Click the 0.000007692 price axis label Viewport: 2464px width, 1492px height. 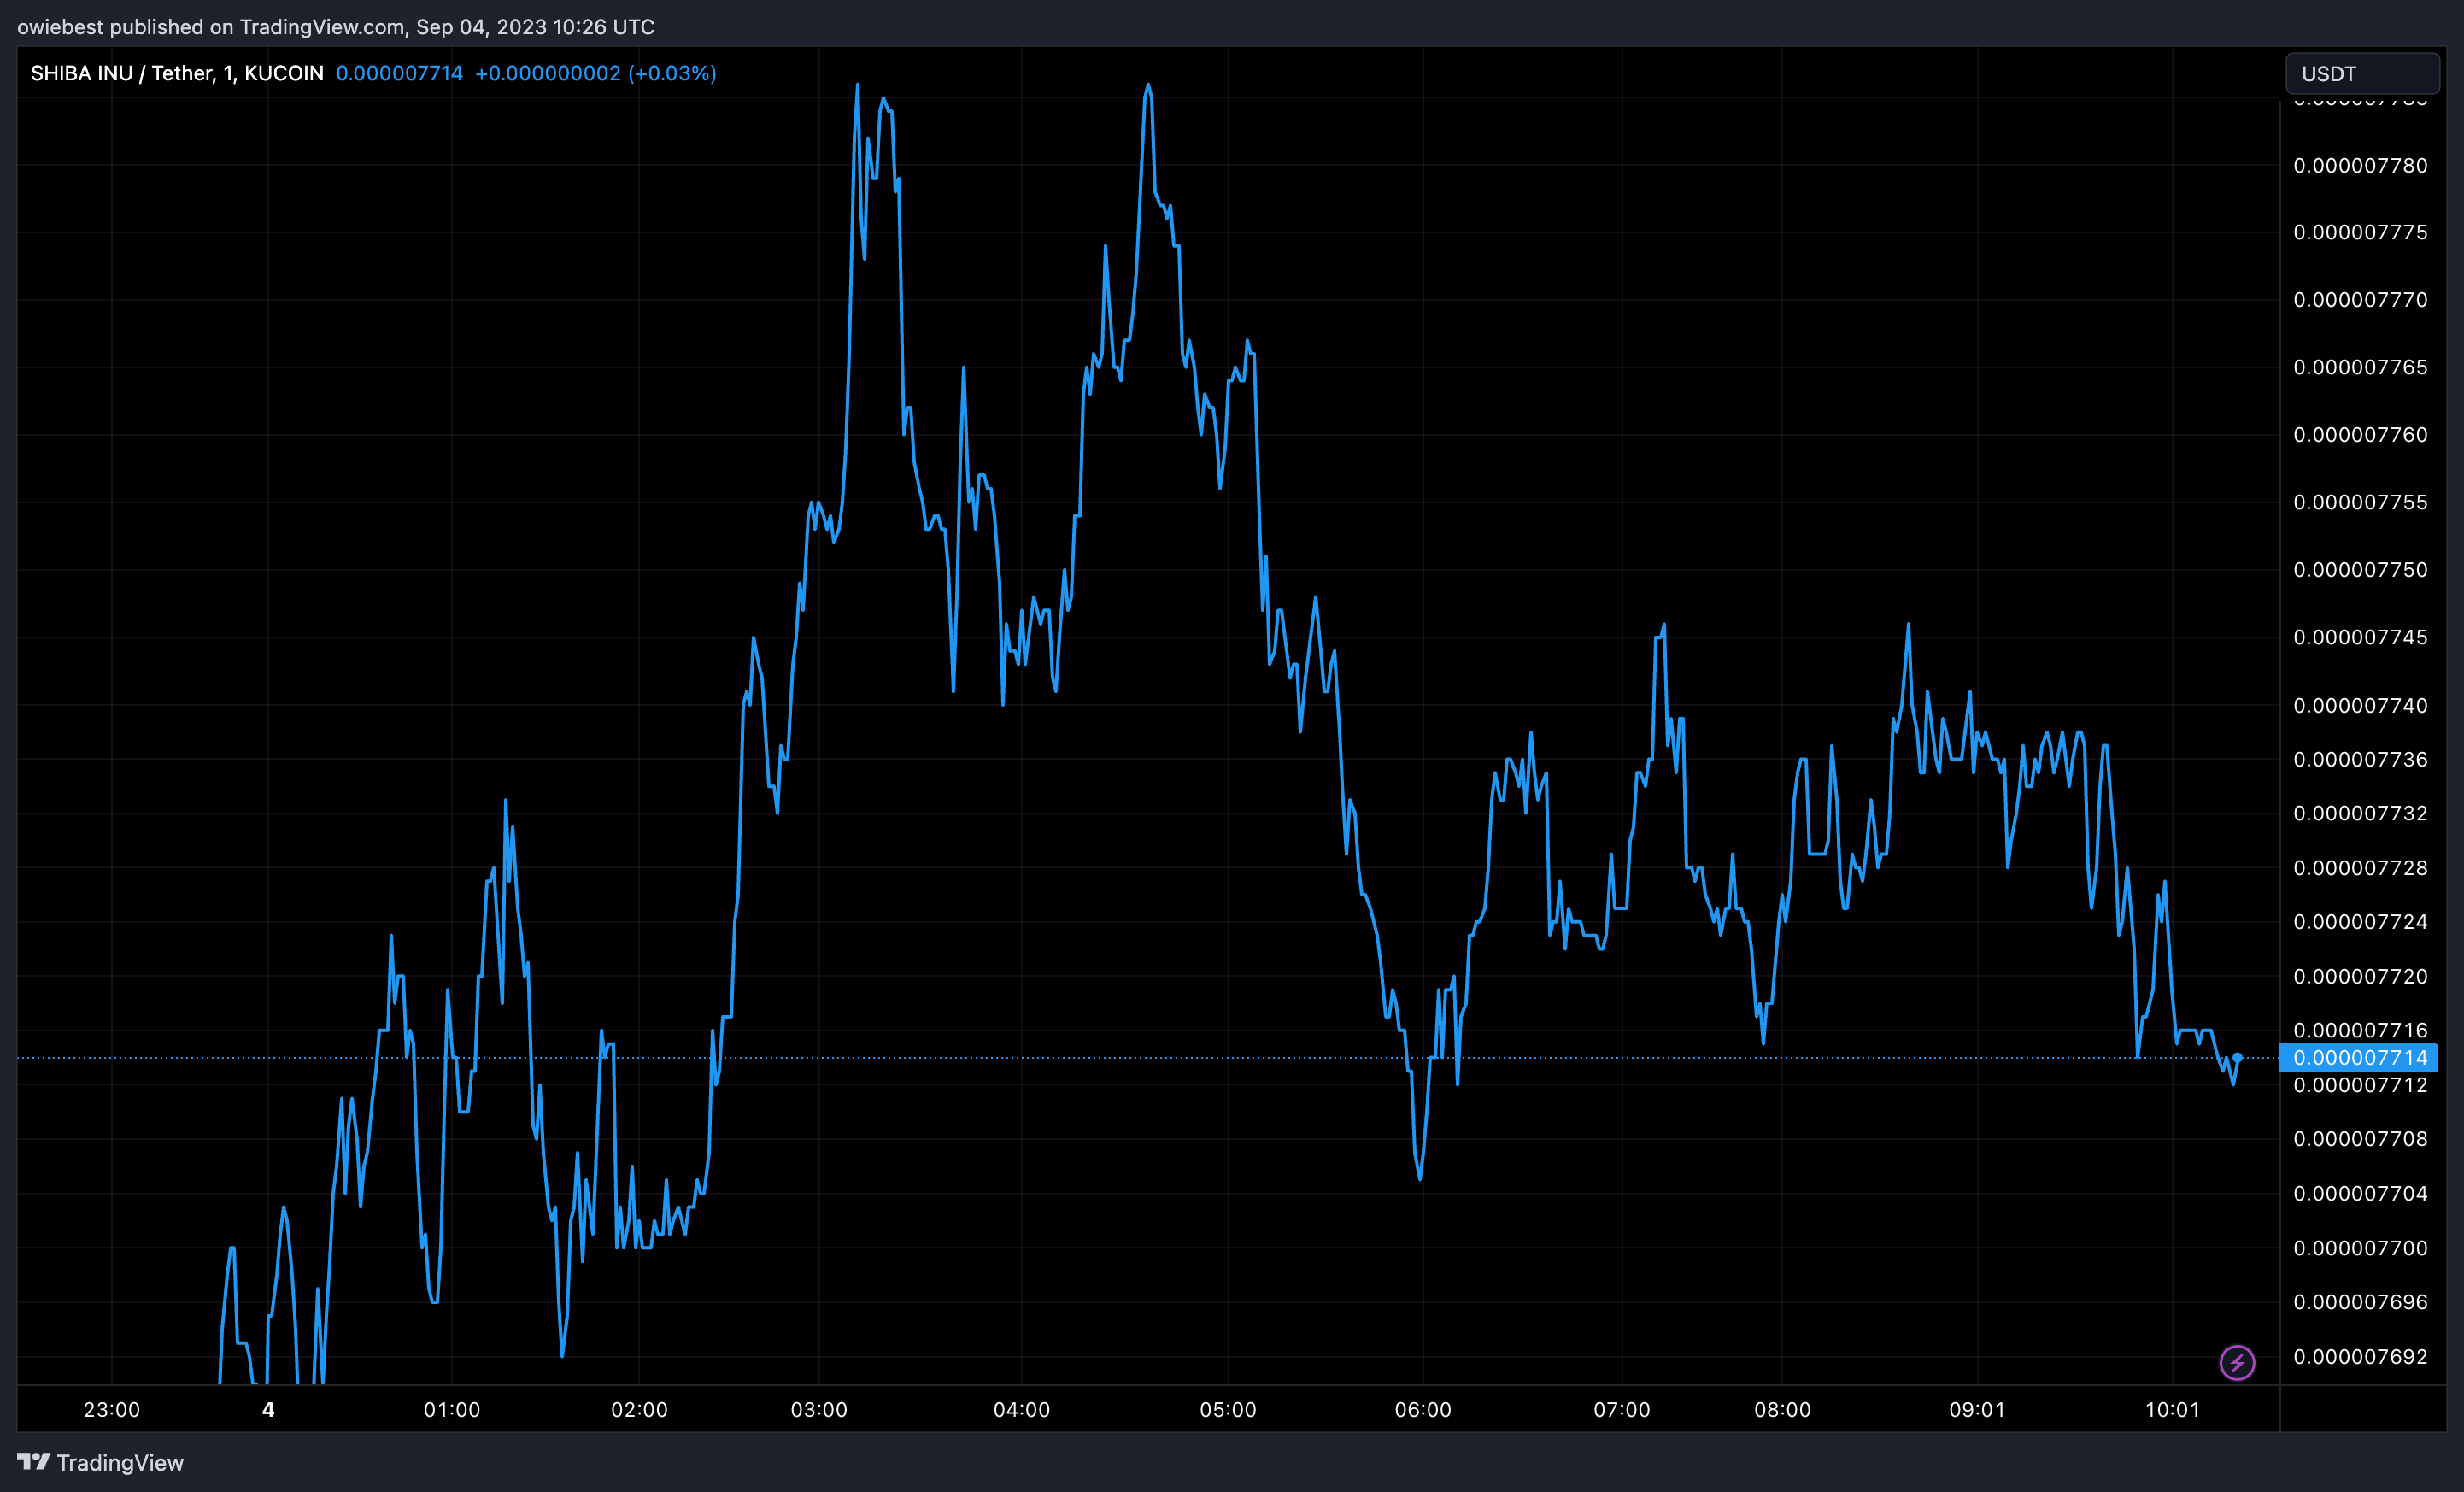click(2360, 1356)
